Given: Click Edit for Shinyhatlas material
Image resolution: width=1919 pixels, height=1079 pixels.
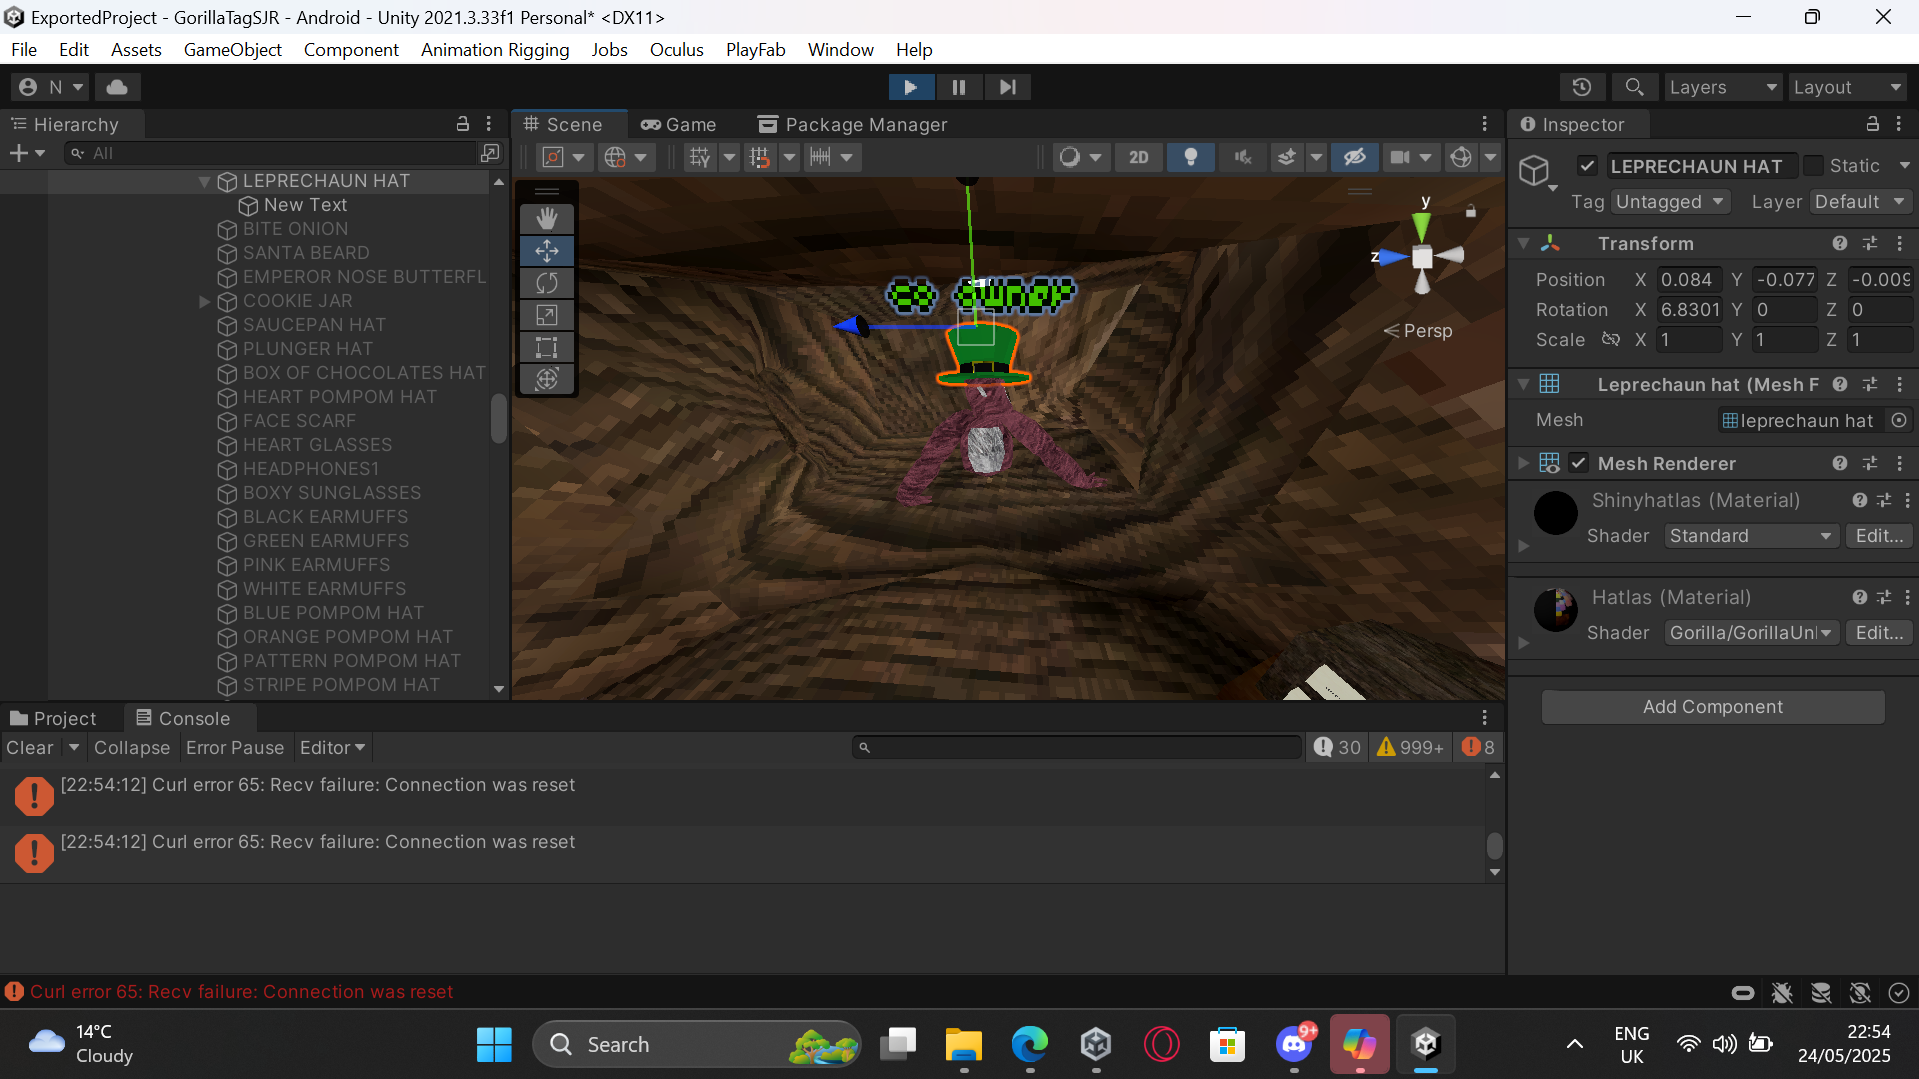Looking at the screenshot, I should point(1878,536).
